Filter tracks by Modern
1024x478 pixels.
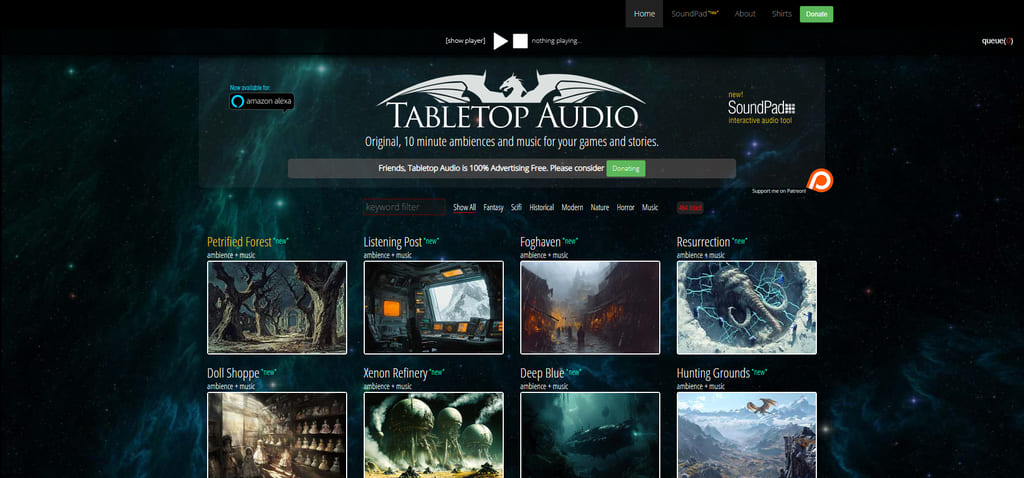pos(572,208)
